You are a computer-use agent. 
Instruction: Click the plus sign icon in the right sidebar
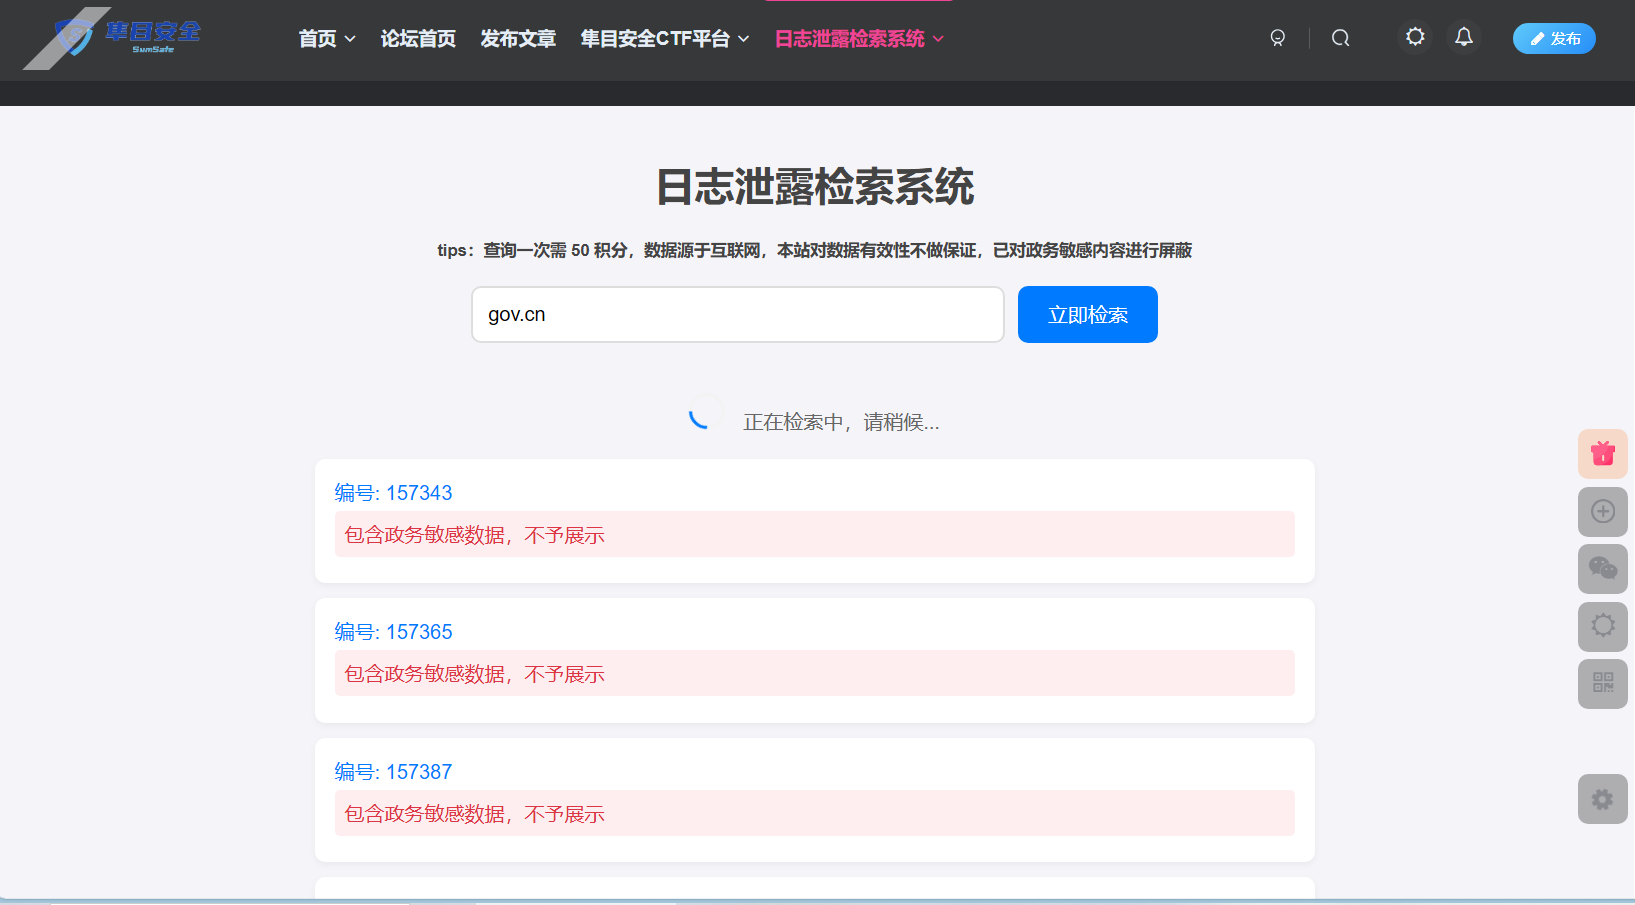(1602, 512)
